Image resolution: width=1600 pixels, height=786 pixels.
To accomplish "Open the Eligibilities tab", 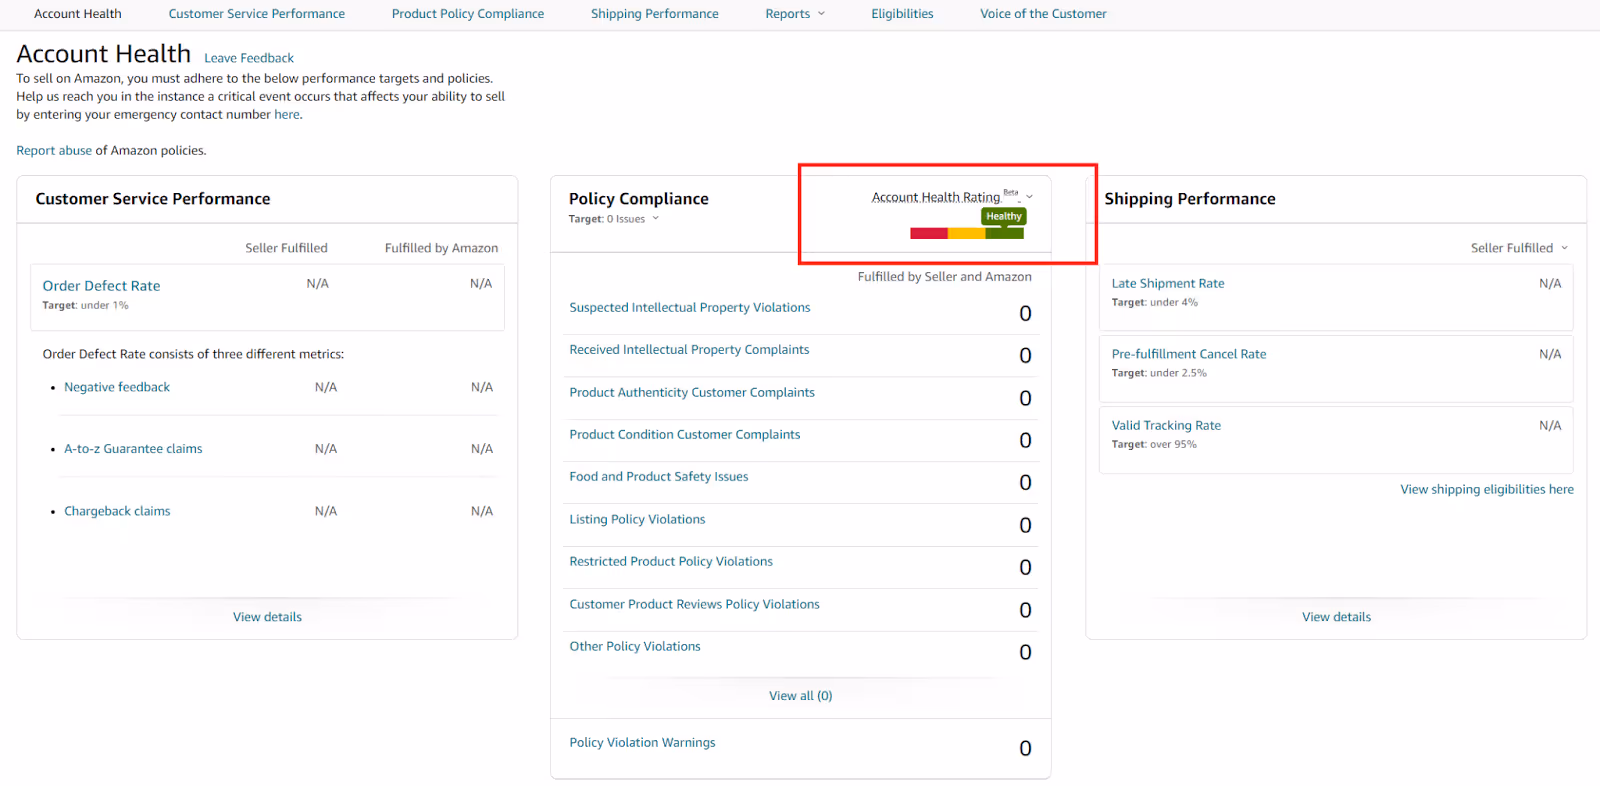I will coord(902,14).
